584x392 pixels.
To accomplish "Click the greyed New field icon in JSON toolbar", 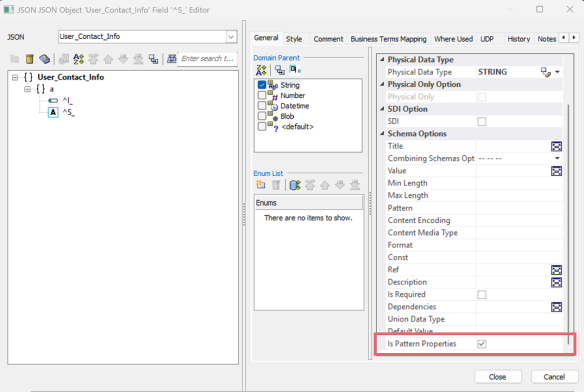I will 15,59.
